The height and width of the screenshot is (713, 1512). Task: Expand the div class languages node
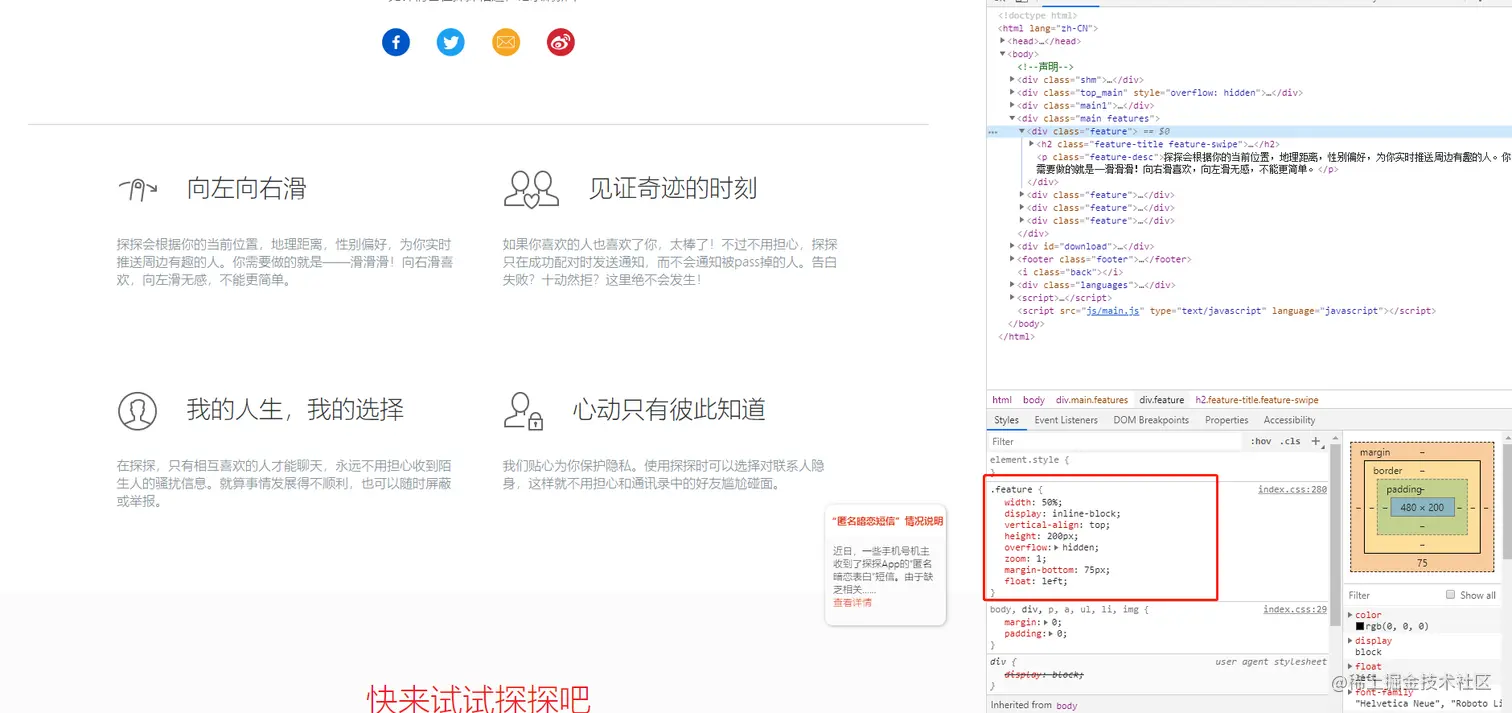[1013, 285]
